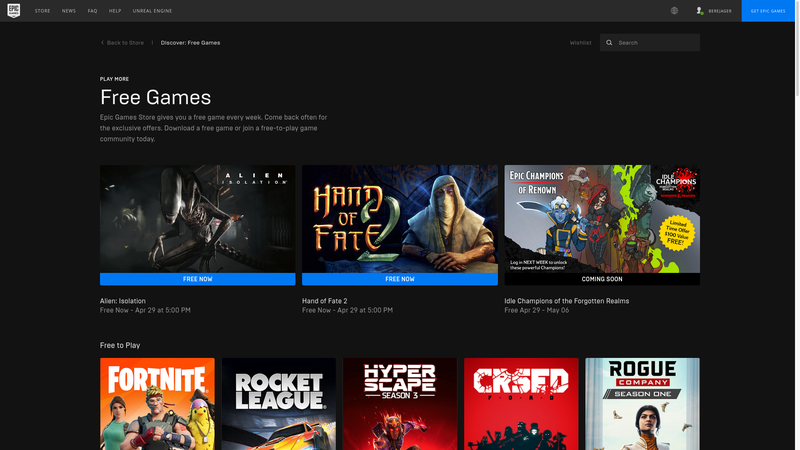This screenshot has height=450, width=800.
Task: Open the Rocket League game tile
Action: point(279,404)
